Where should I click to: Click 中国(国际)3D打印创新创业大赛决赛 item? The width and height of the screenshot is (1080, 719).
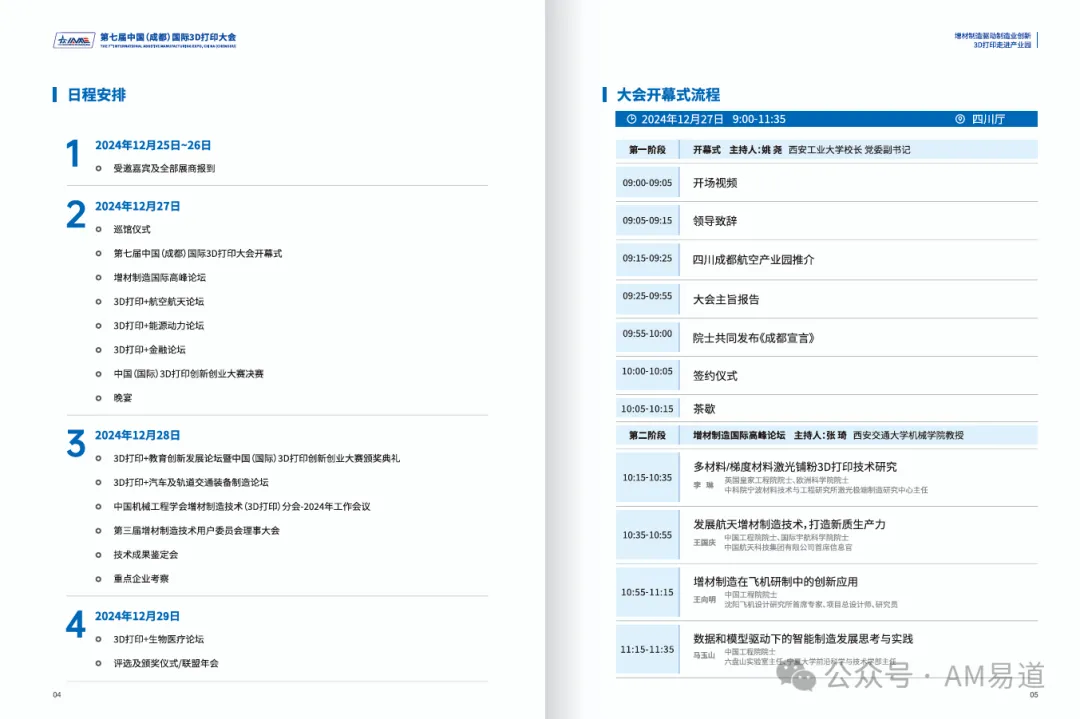pos(189,374)
